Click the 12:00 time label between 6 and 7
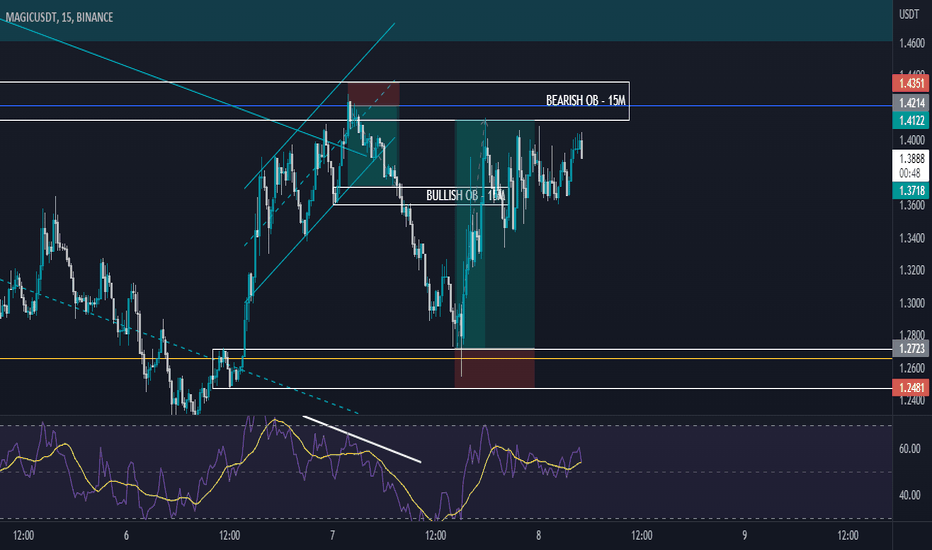This screenshot has width=932, height=550. [229, 535]
